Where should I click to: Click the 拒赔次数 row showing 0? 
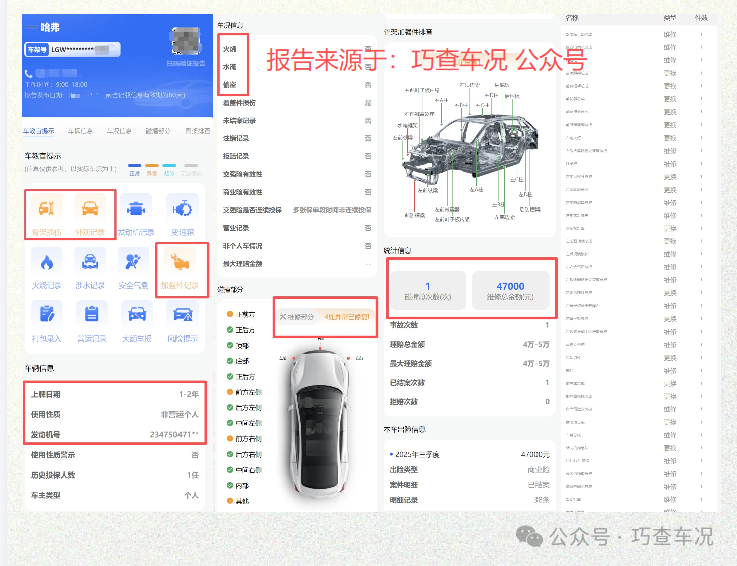coord(470,401)
